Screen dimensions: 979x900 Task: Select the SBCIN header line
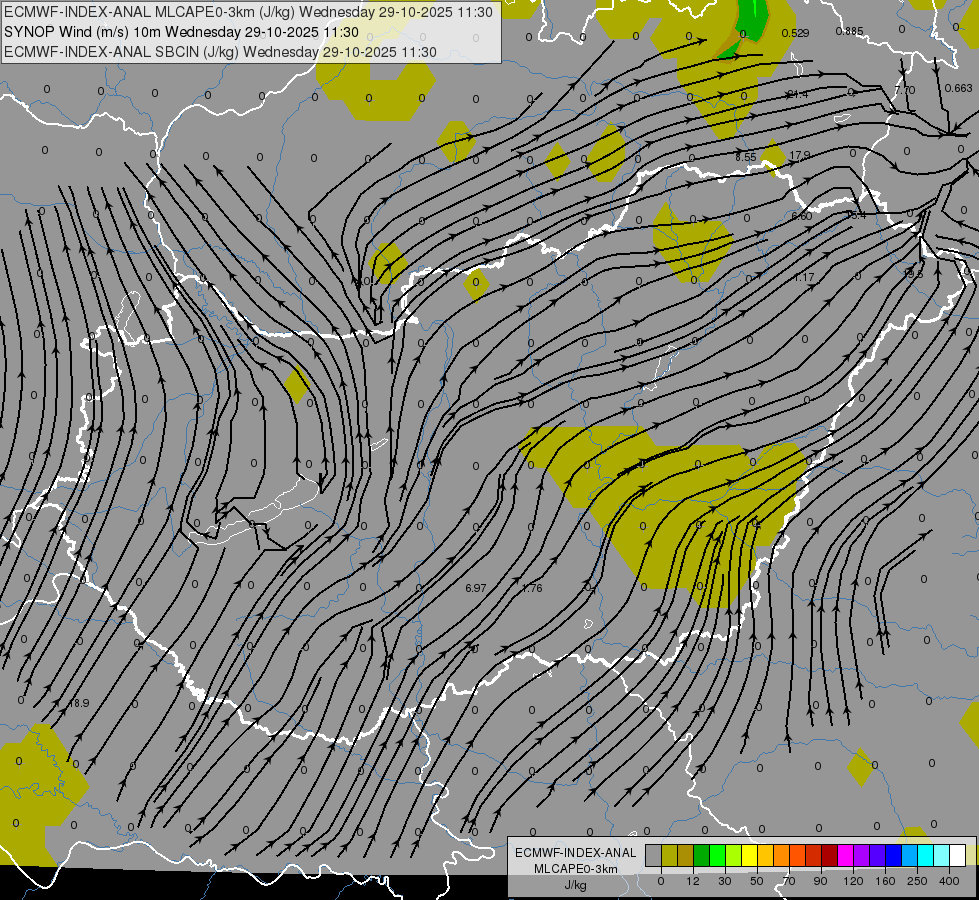[x=220, y=52]
